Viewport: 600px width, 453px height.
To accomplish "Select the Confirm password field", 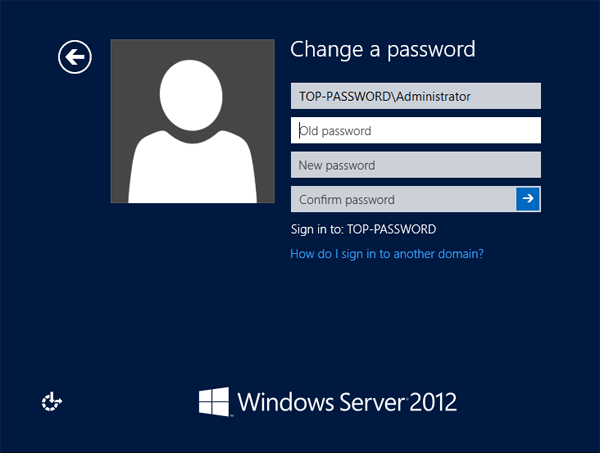I will point(403,199).
